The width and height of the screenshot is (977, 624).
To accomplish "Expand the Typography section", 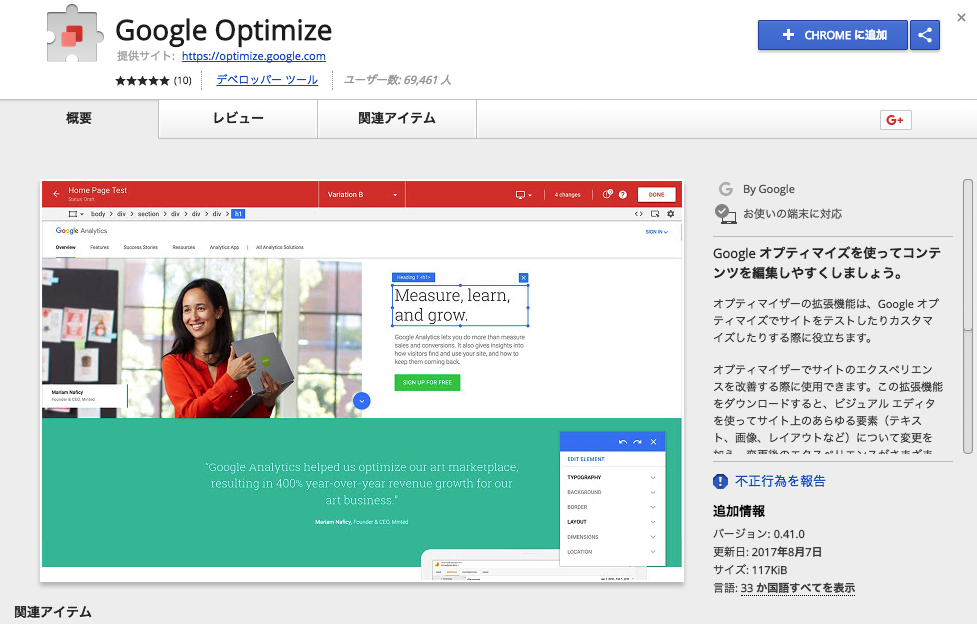I will (611, 478).
